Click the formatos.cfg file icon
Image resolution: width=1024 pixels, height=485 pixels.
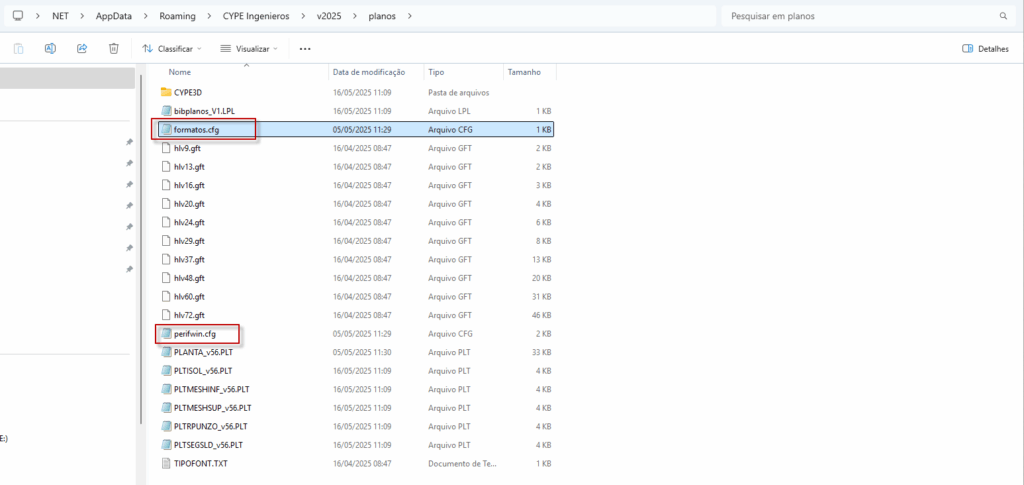[166, 129]
